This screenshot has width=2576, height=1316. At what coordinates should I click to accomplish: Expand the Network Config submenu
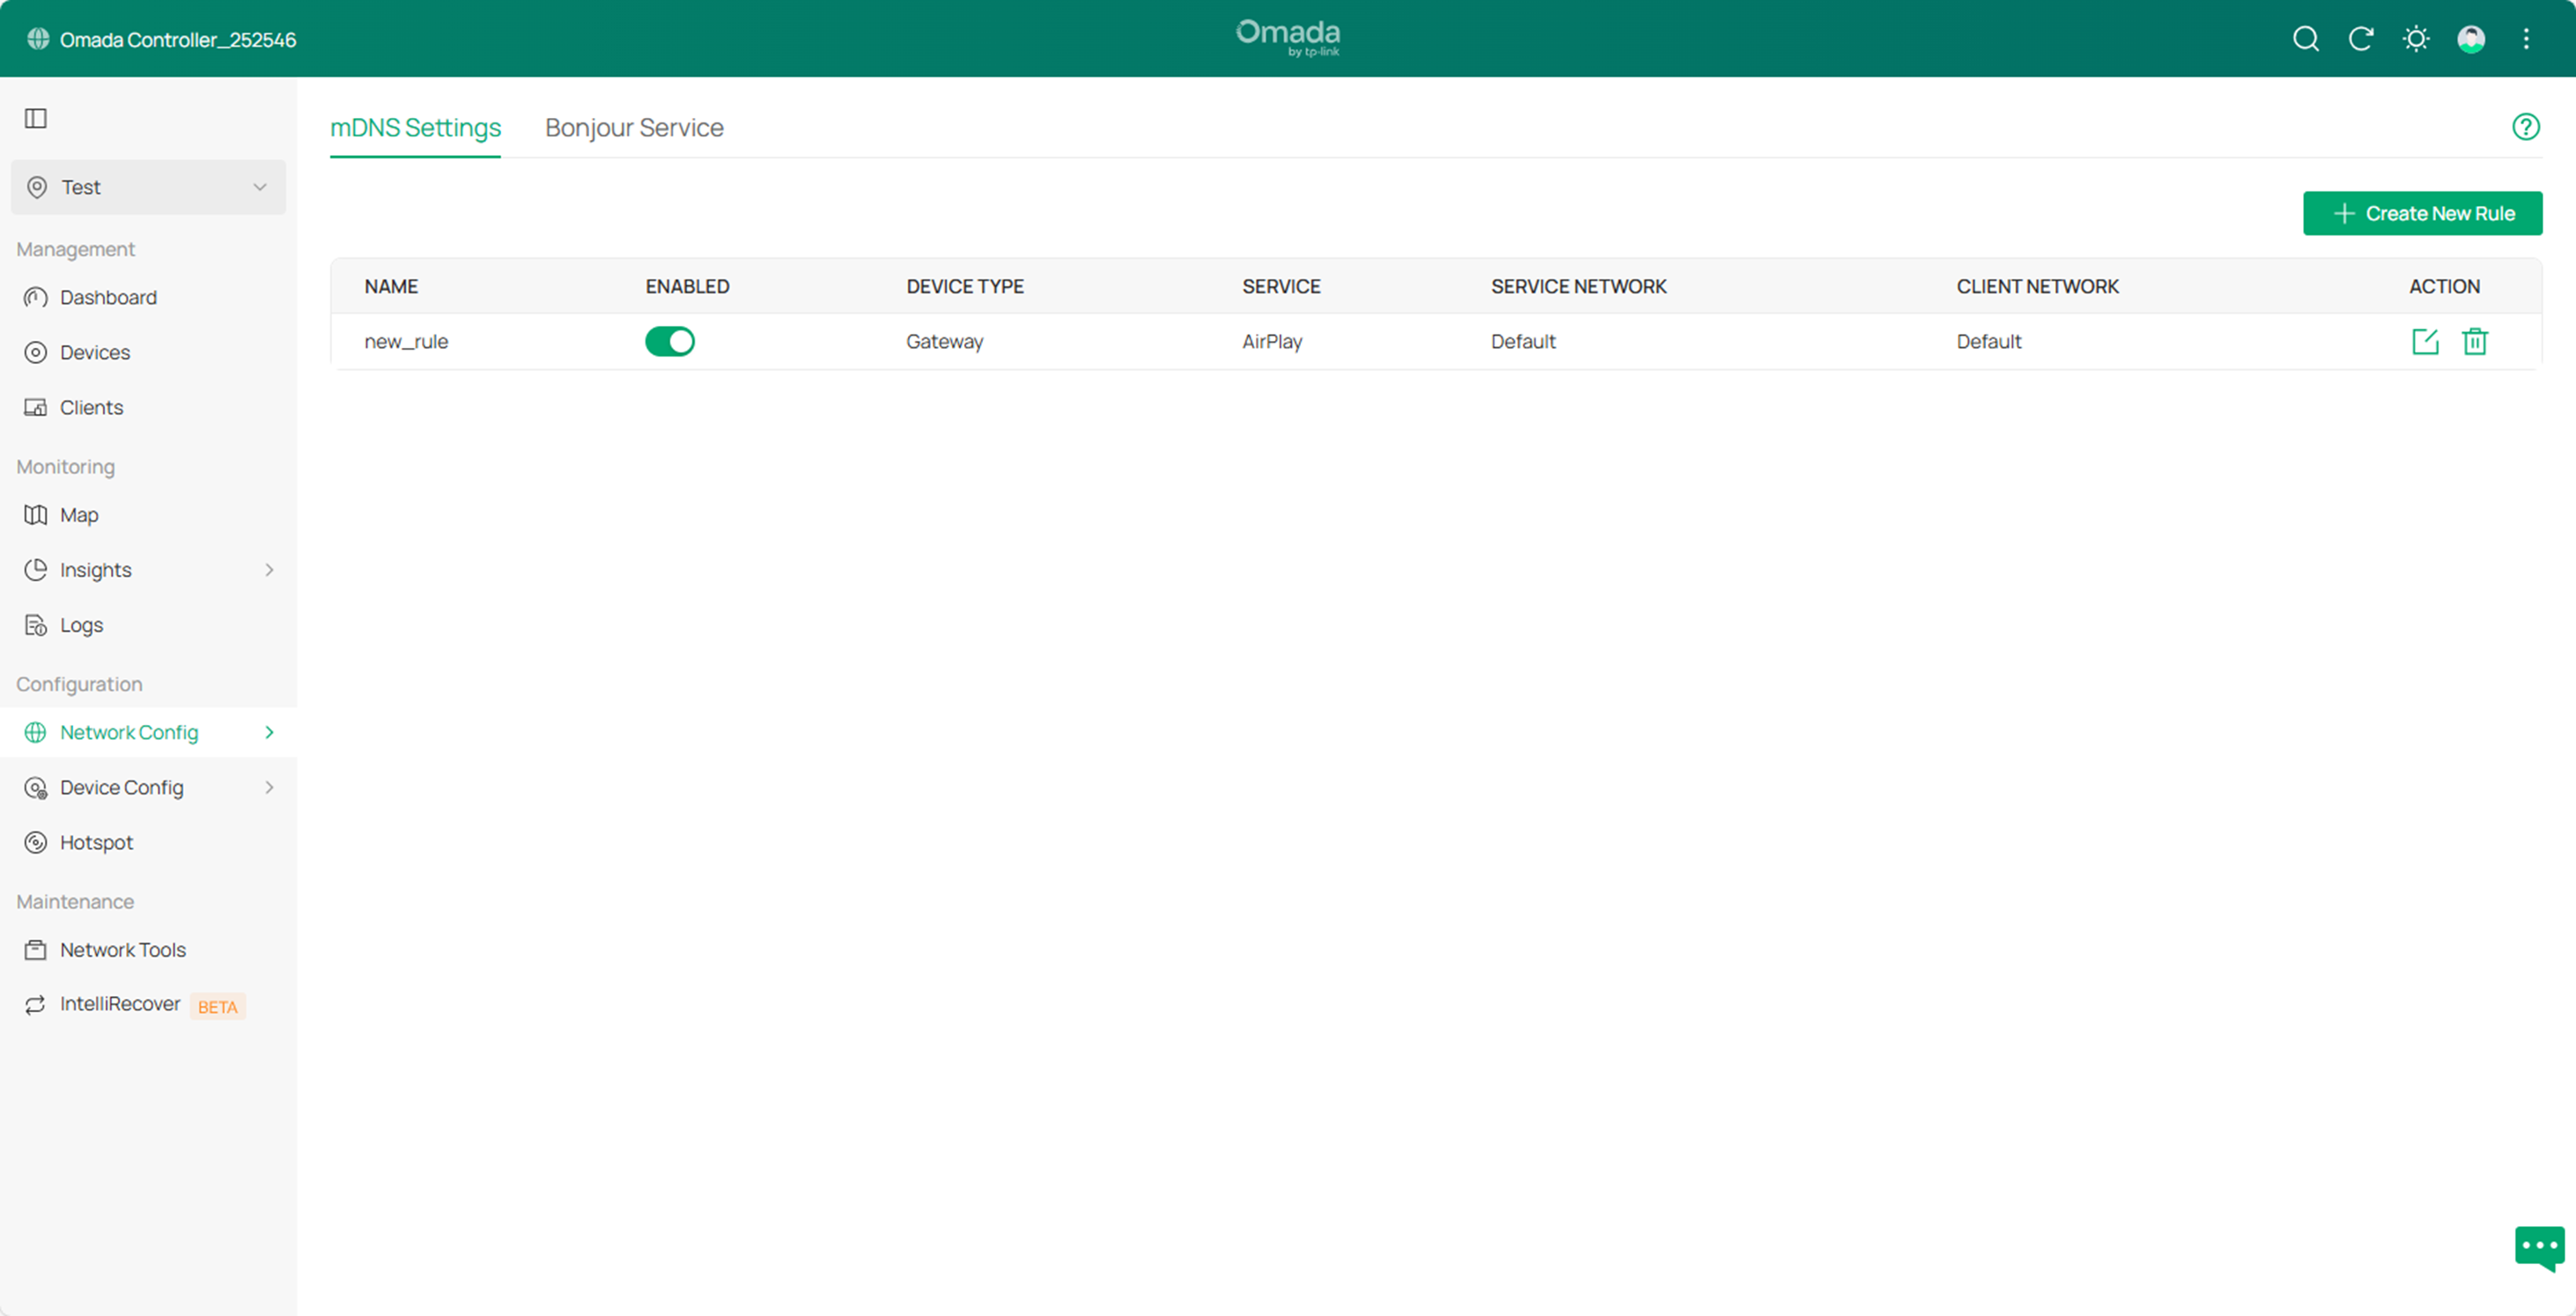click(x=148, y=732)
